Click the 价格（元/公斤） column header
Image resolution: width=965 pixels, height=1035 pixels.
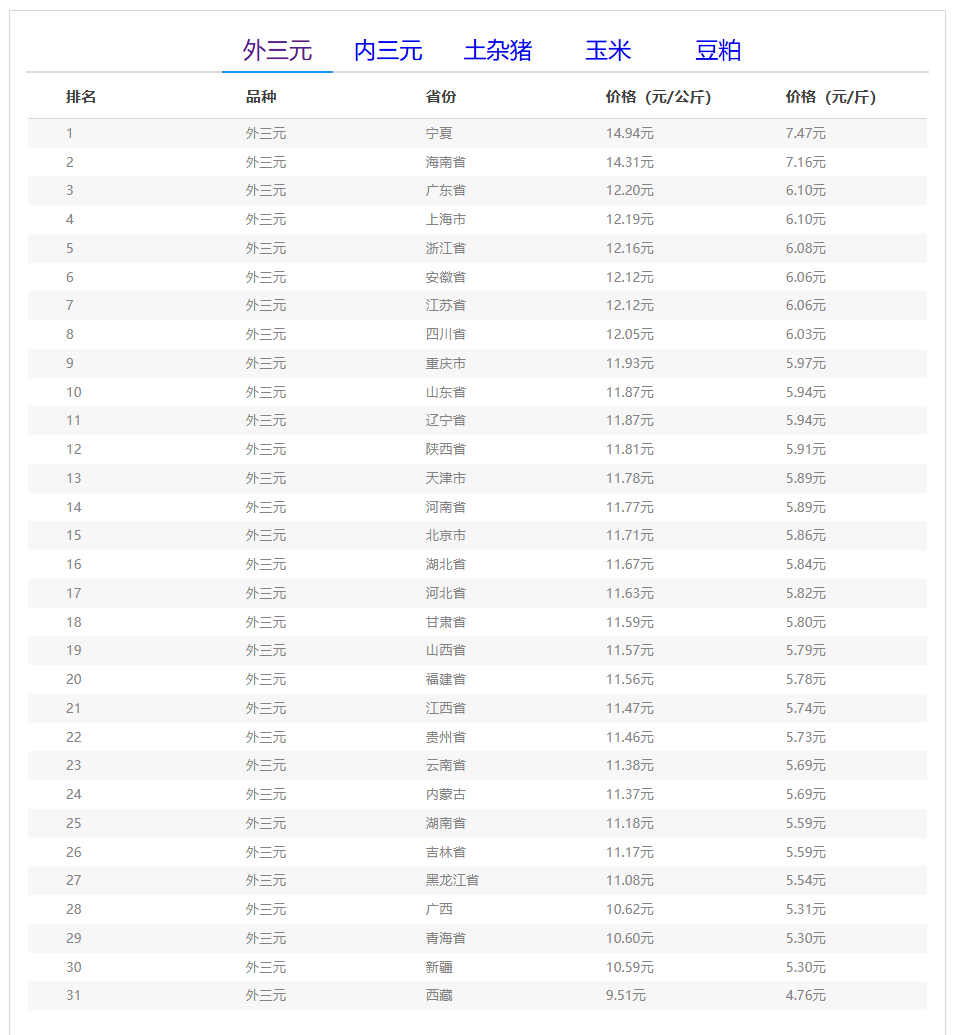coord(658,97)
